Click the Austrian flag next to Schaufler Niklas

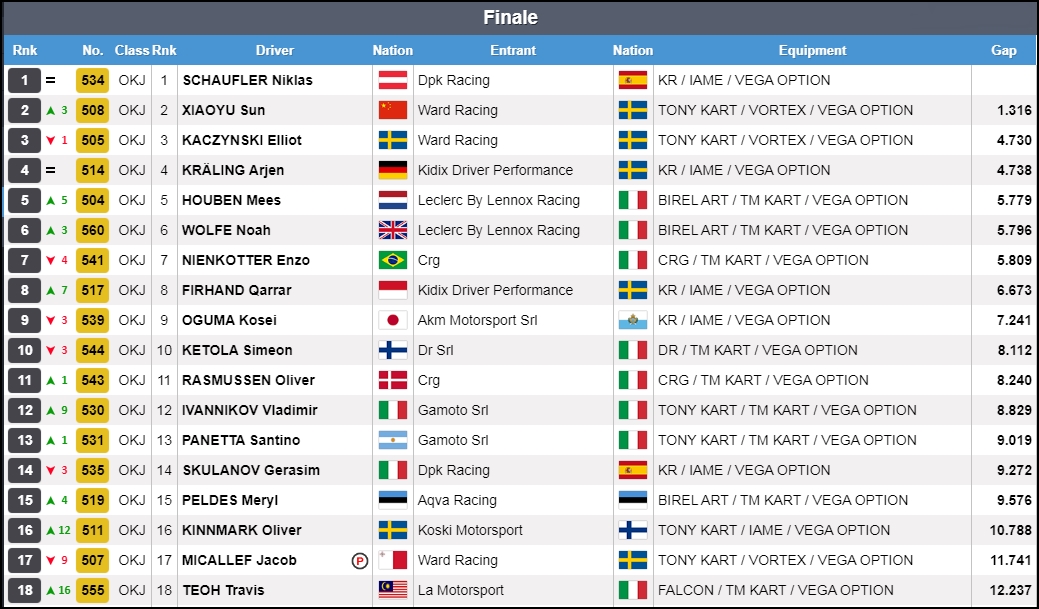click(x=392, y=80)
